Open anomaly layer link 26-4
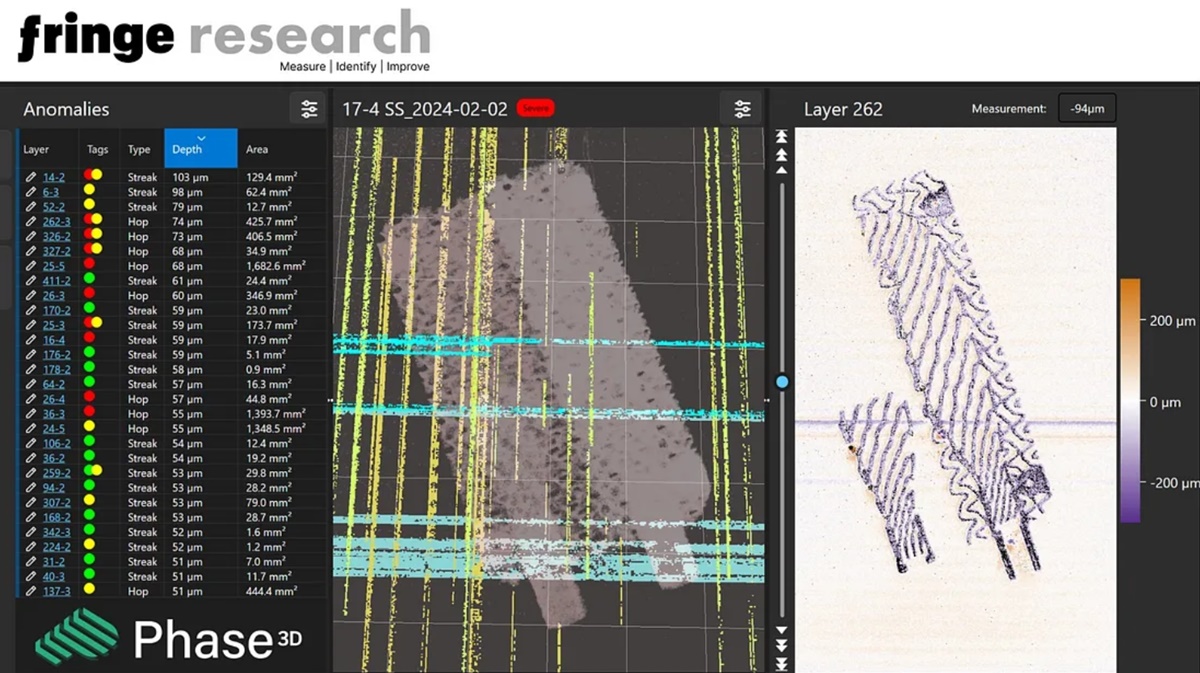The width and height of the screenshot is (1200, 673). pos(54,399)
